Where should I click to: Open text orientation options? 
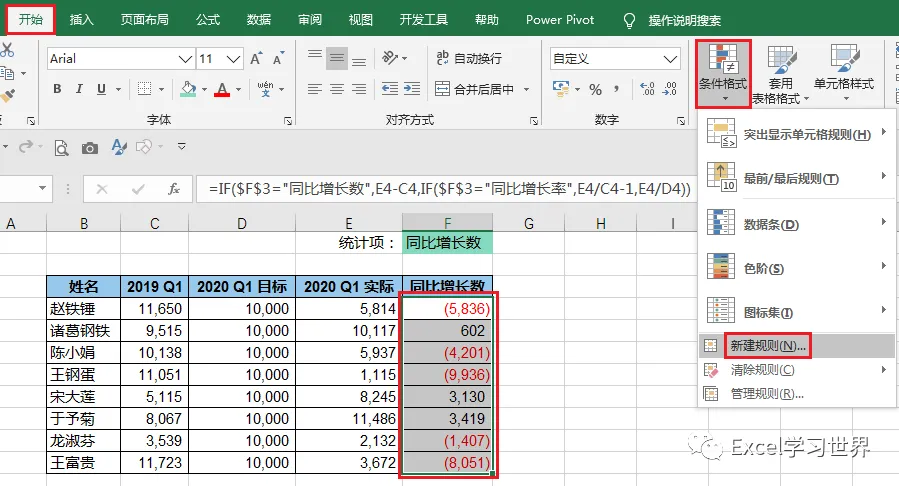click(394, 58)
